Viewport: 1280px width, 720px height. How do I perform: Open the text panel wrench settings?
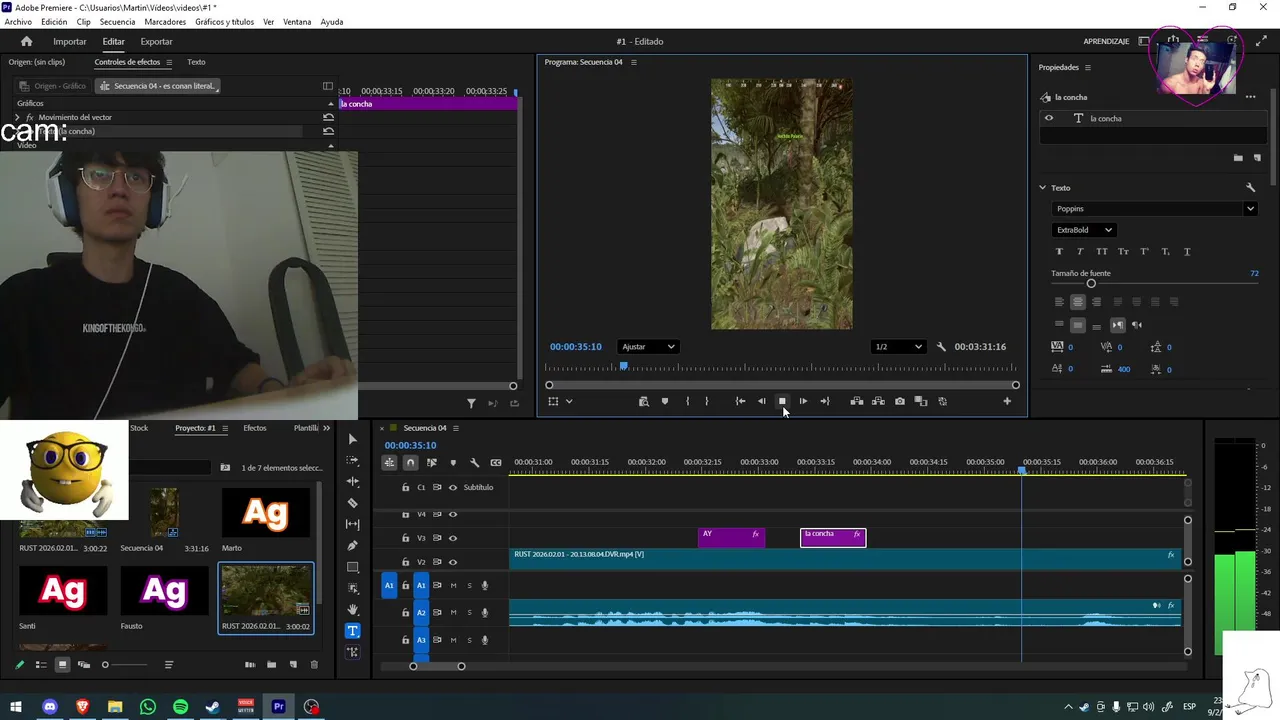[x=1250, y=188]
